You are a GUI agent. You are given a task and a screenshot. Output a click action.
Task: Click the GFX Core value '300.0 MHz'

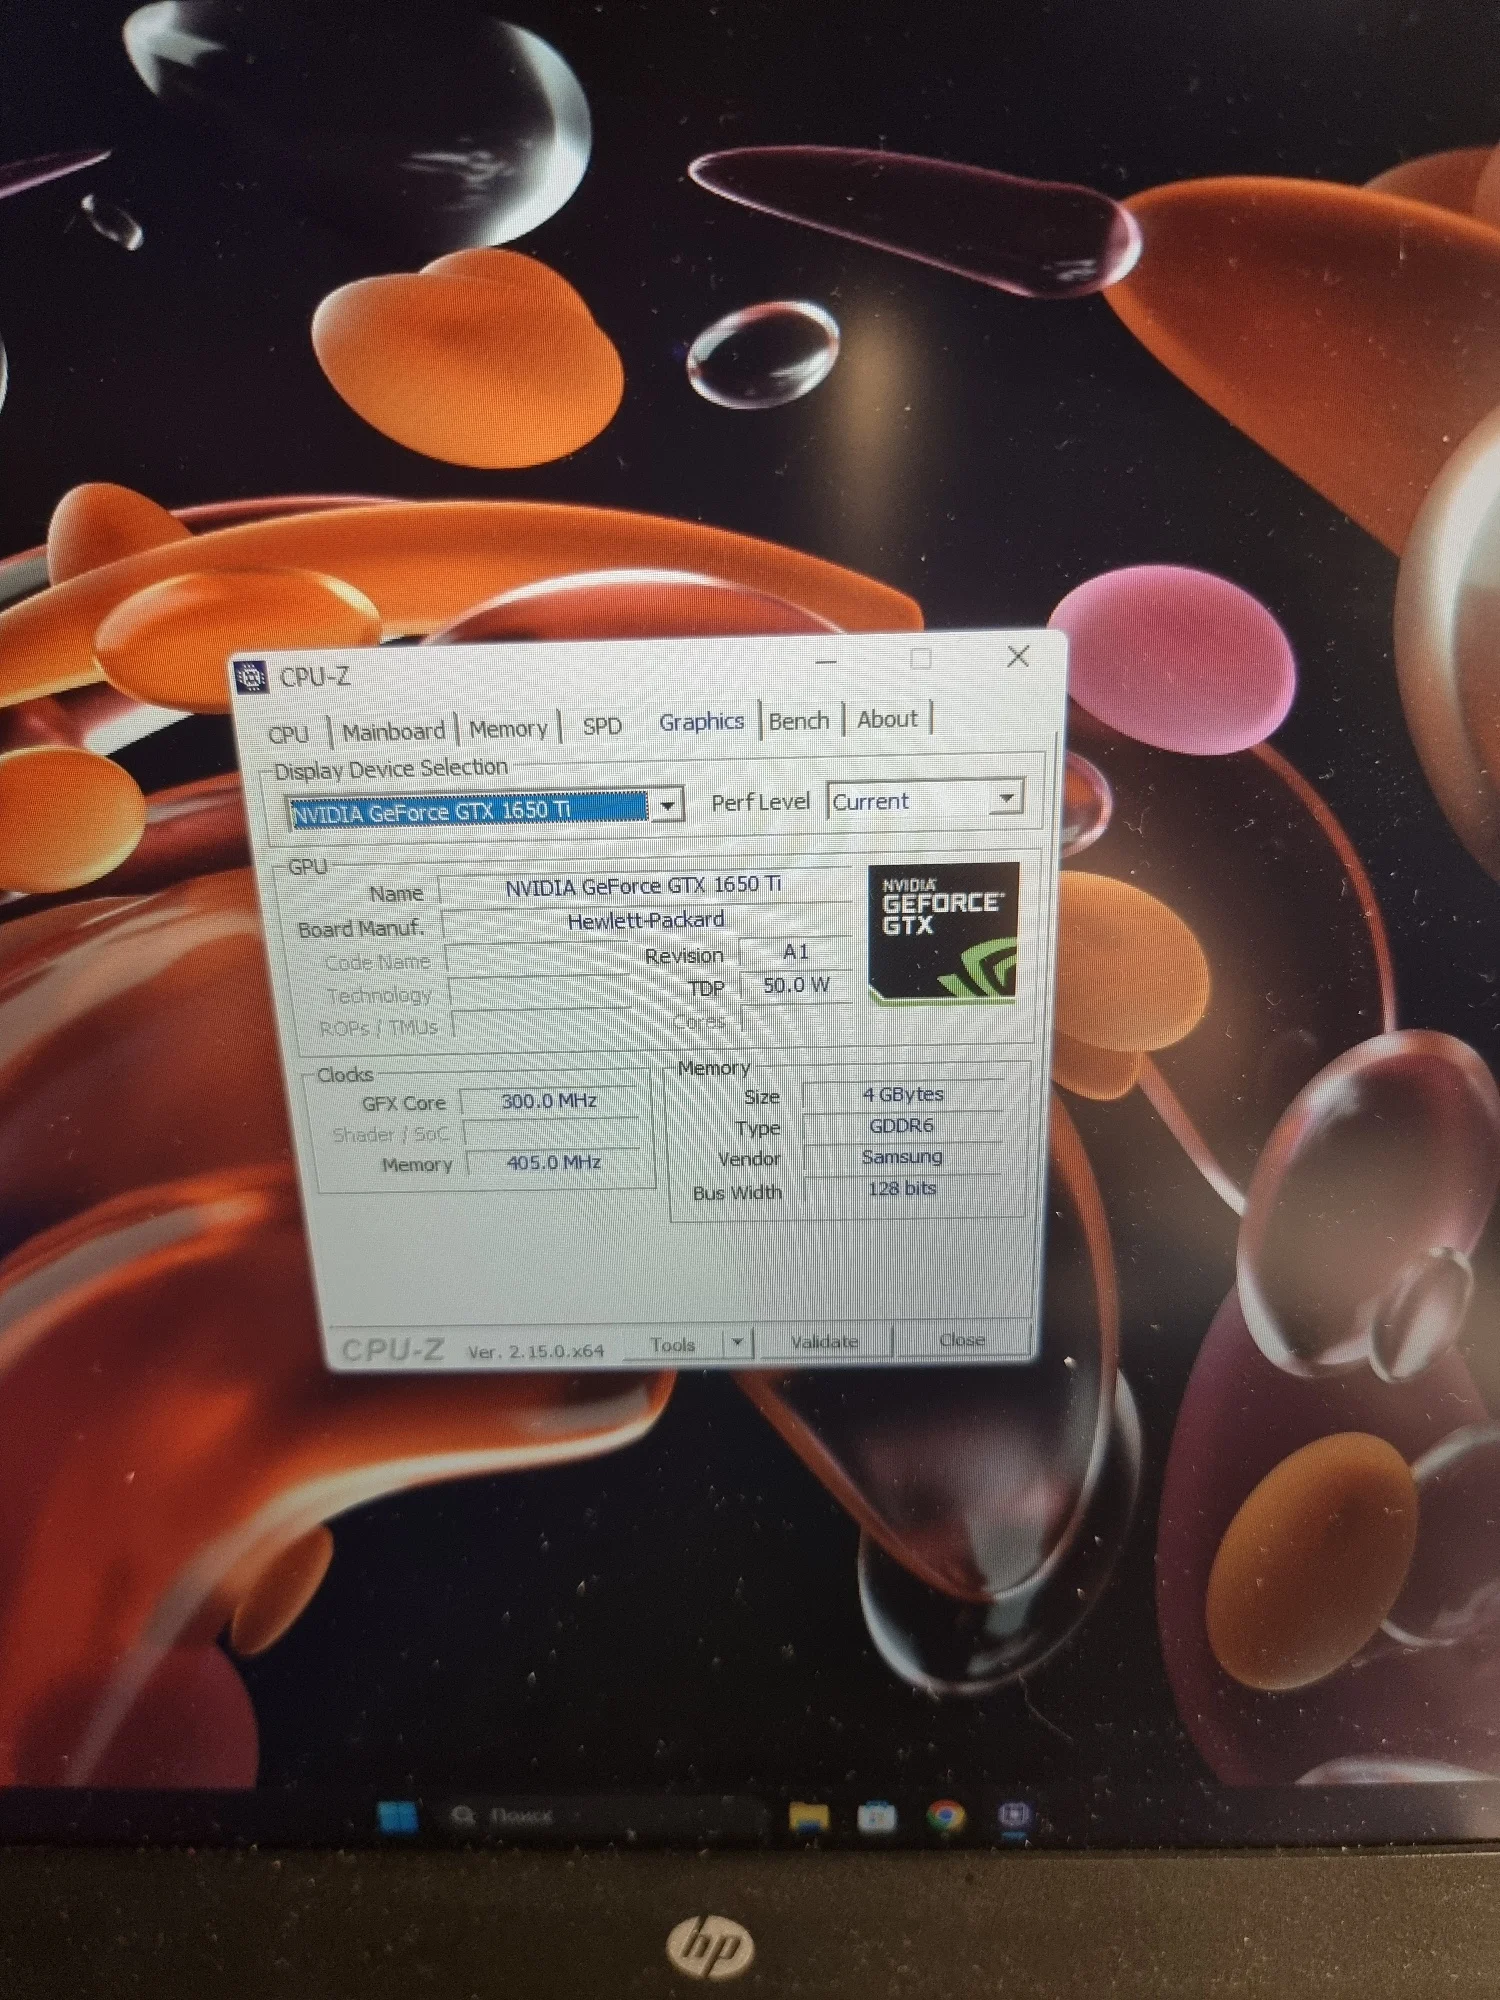[549, 1101]
